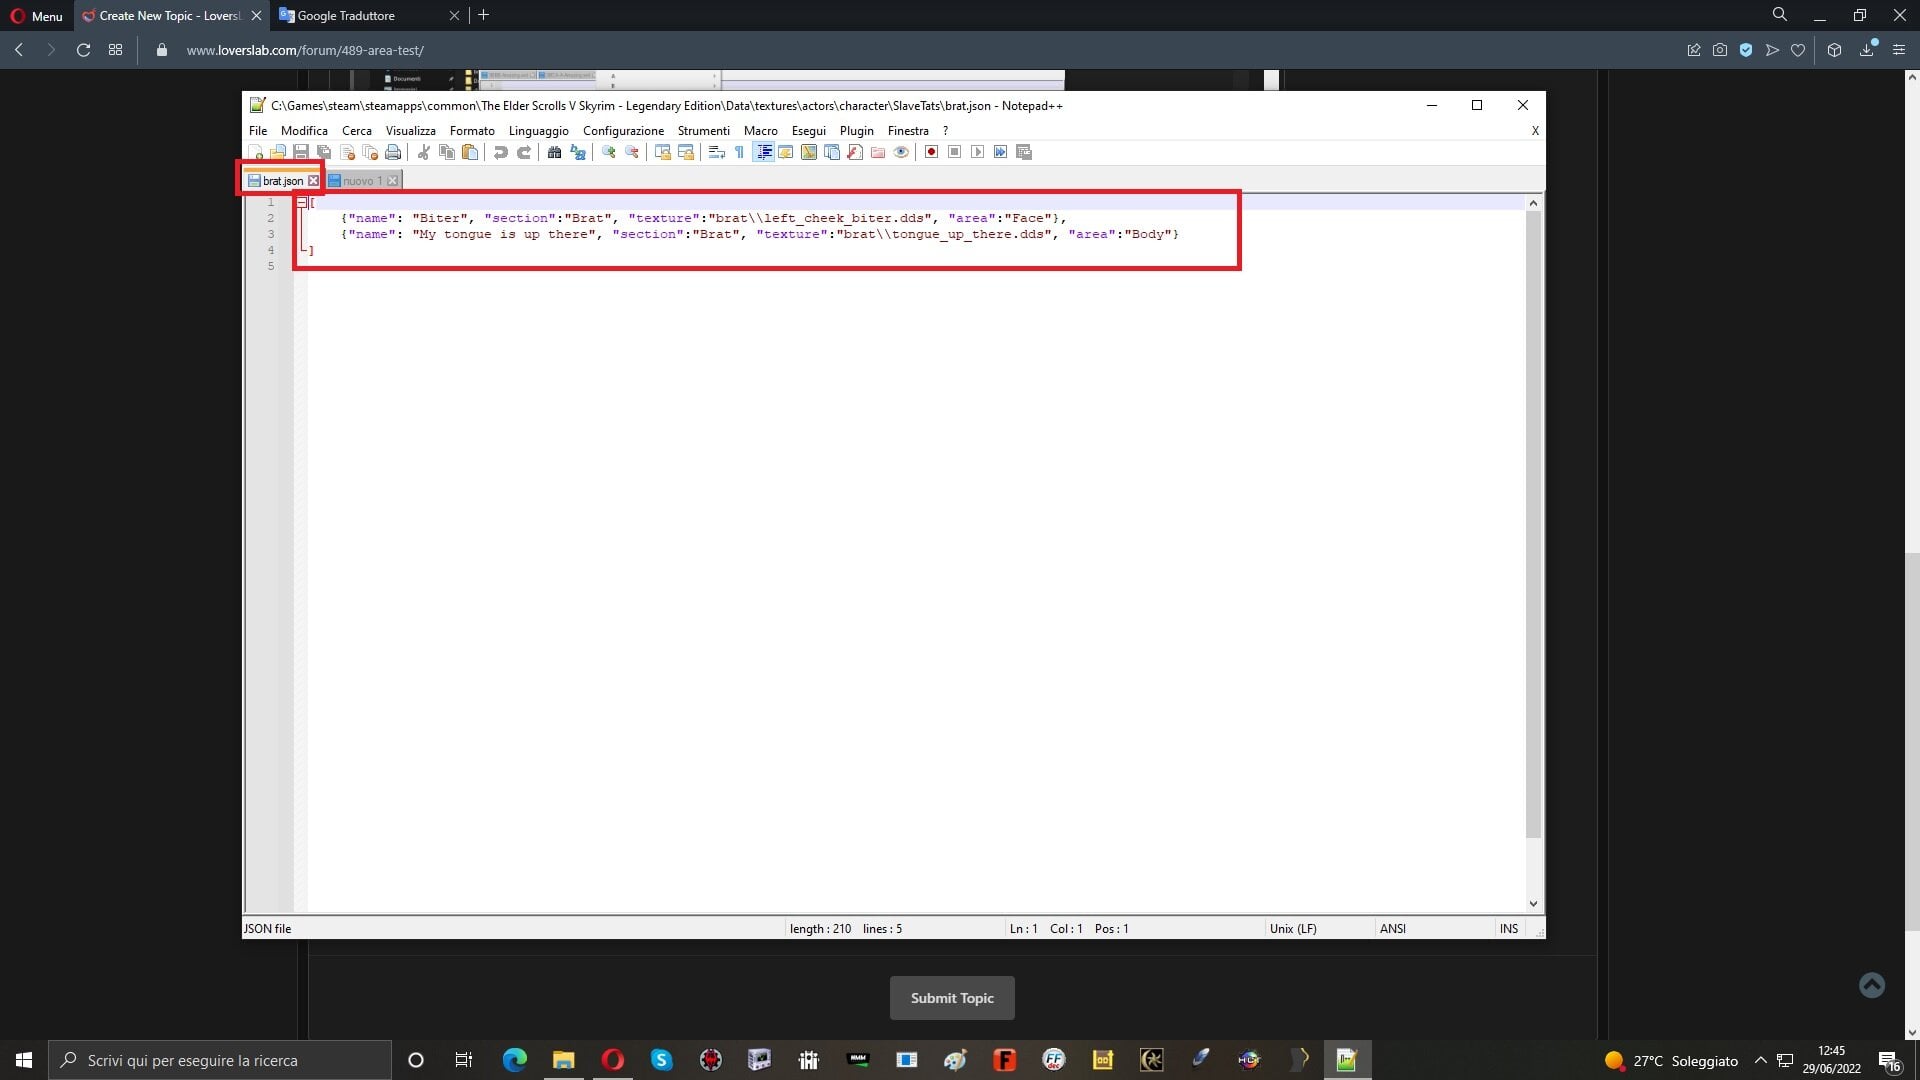Toggle the highlighted indent guide icon
This screenshot has height=1080, width=1920.
(x=764, y=152)
